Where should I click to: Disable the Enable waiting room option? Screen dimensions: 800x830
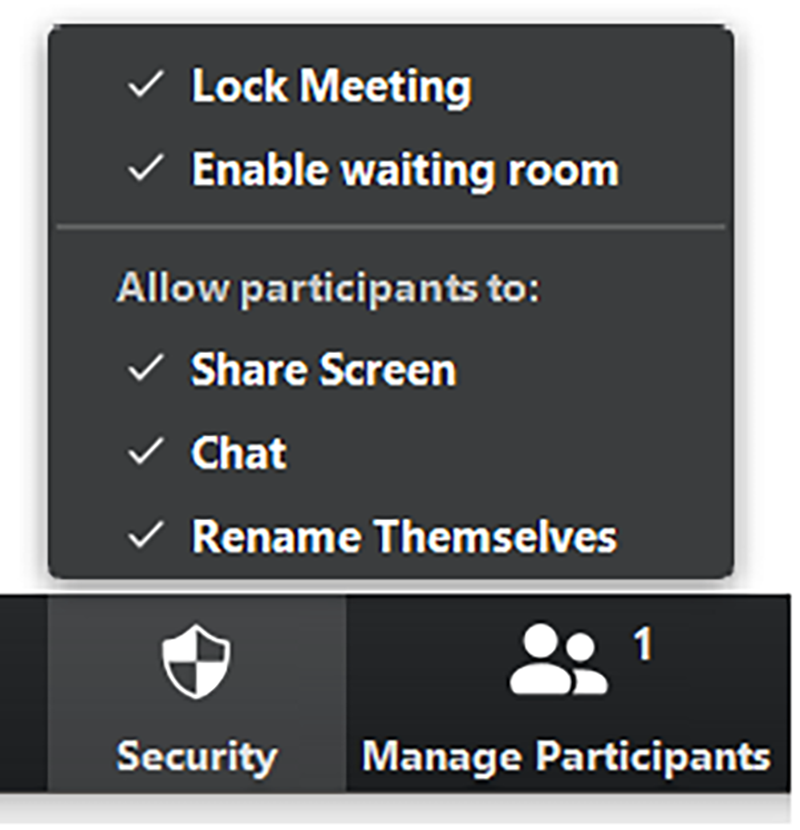click(404, 170)
